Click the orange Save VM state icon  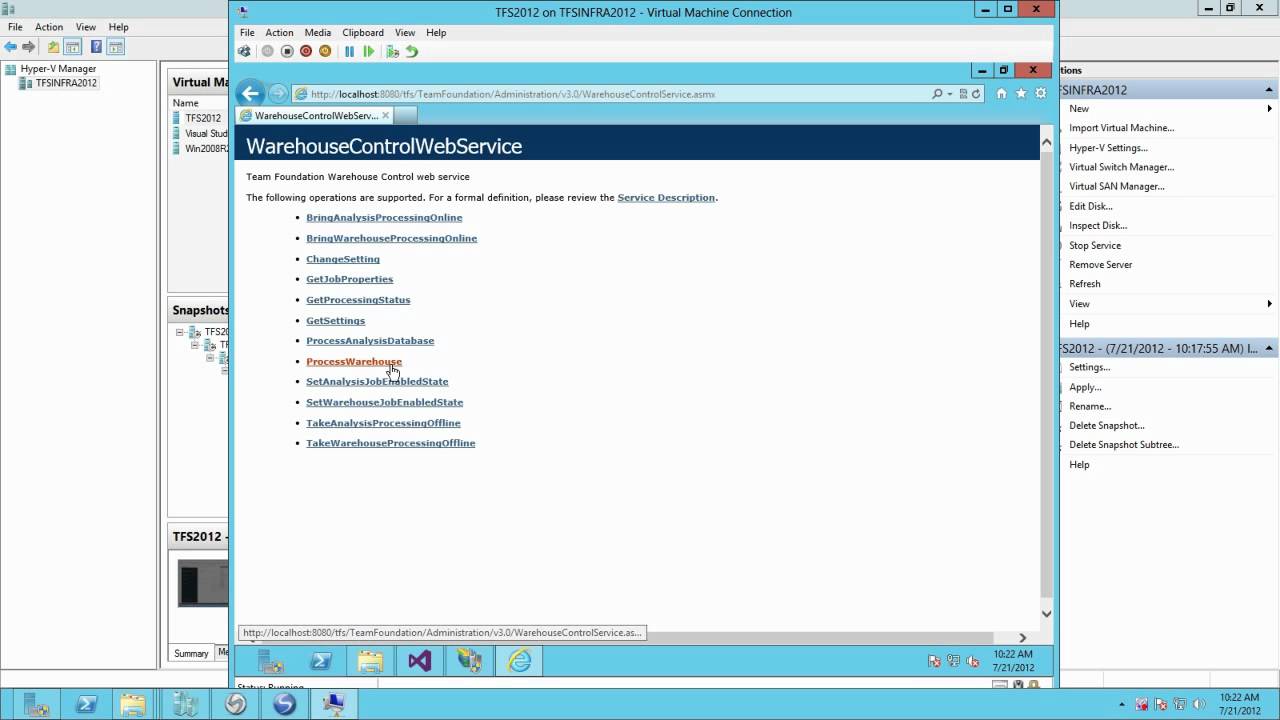tap(325, 51)
